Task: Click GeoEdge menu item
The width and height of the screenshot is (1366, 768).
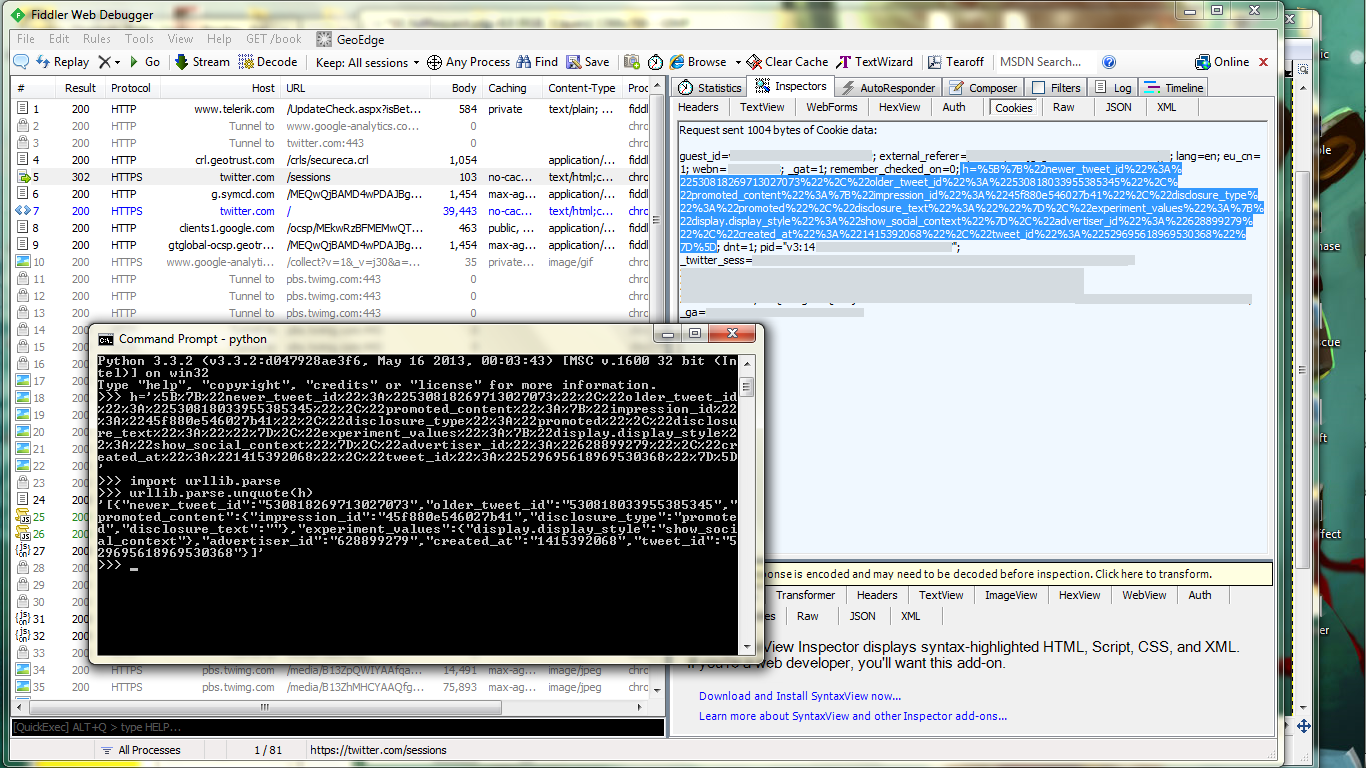Action: (350, 39)
